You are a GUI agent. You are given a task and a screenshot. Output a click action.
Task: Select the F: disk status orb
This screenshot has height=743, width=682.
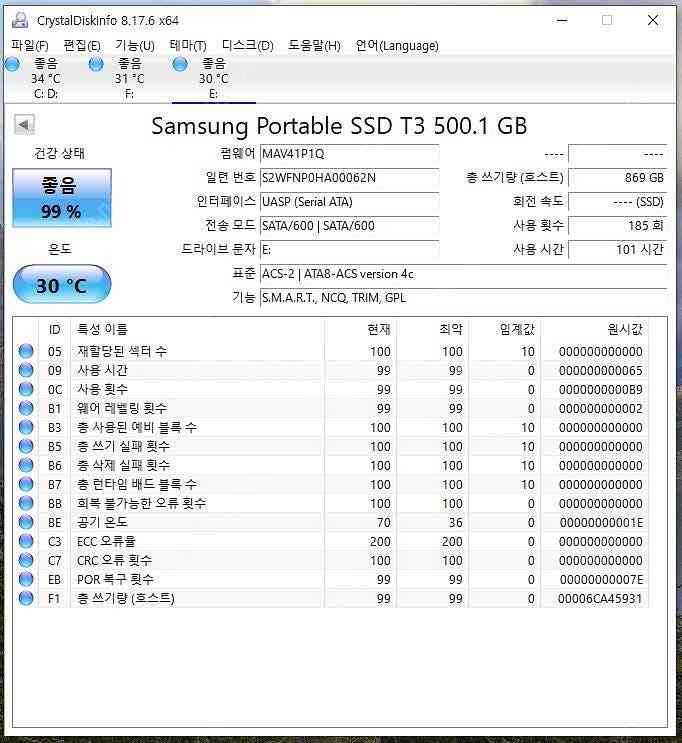click(96, 64)
